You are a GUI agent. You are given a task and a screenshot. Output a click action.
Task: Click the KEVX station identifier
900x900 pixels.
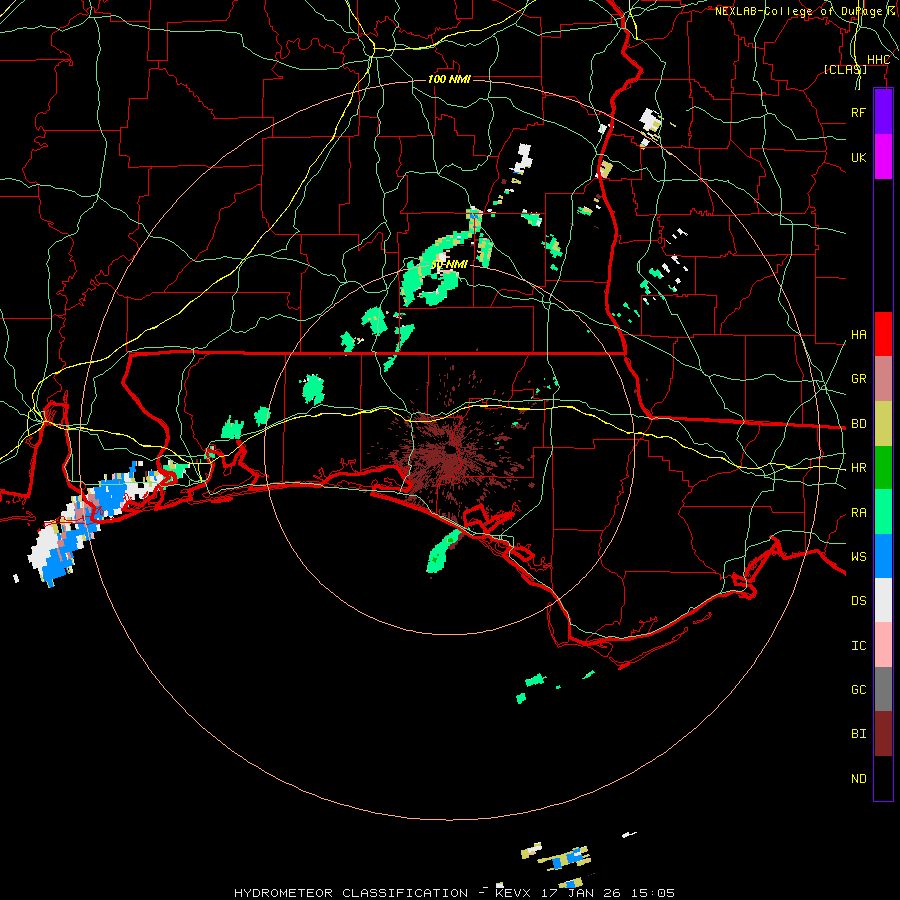pos(515,893)
